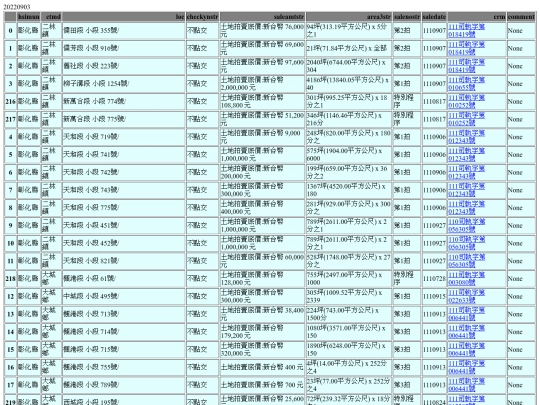Open the crm link in row 14

[x=466, y=332]
